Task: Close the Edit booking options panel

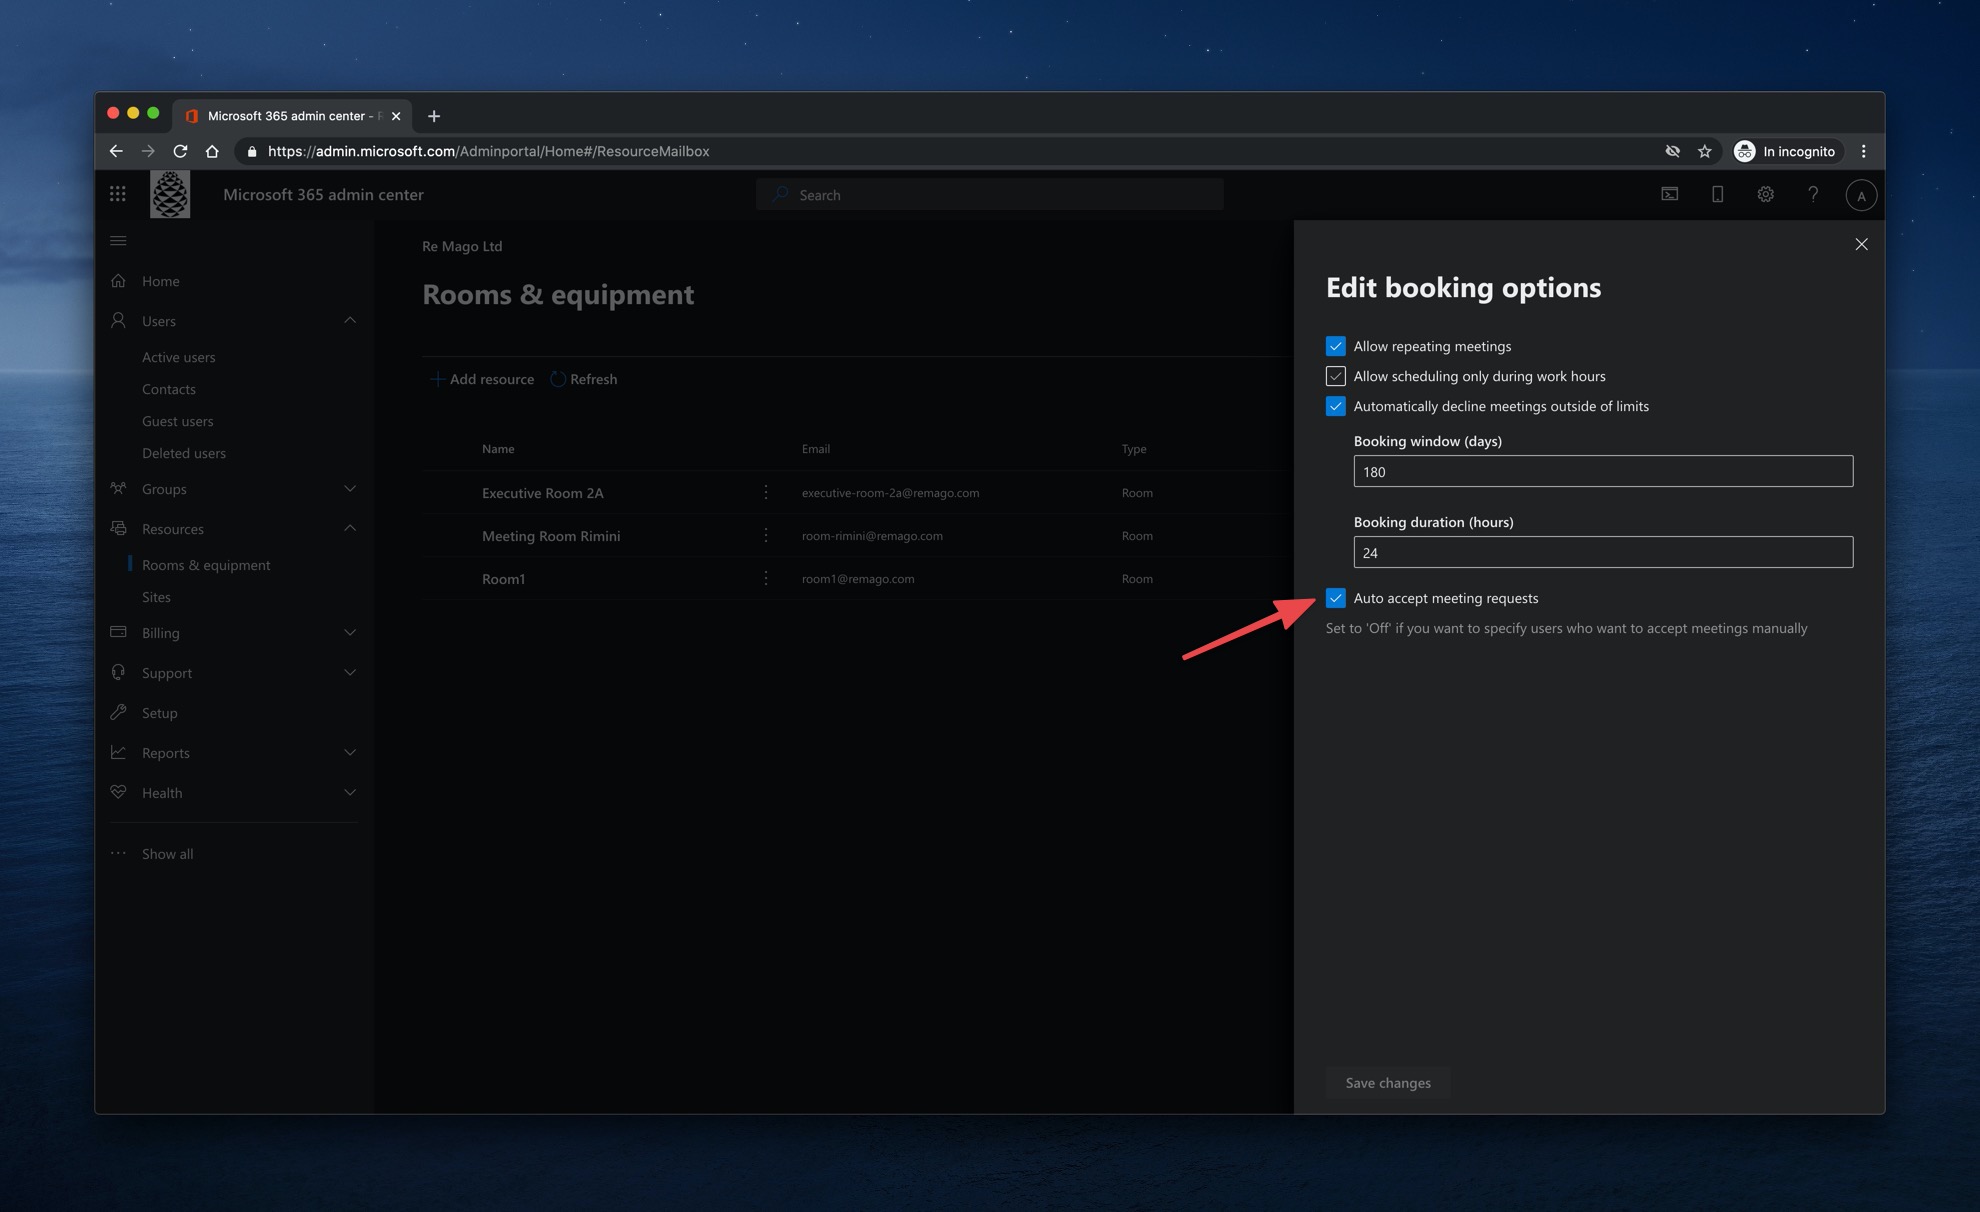Action: click(1861, 244)
